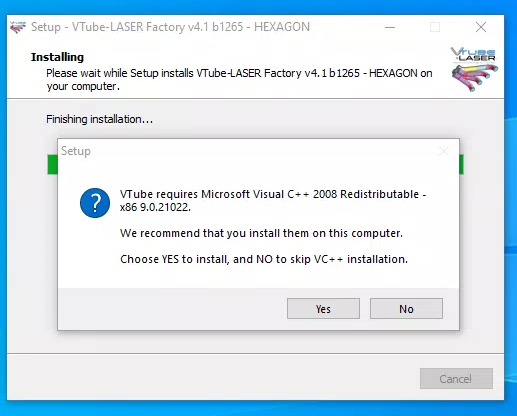Viewport: 517px width, 416px height.
Task: Click the VTube-LASER logo in header
Action: [474, 69]
